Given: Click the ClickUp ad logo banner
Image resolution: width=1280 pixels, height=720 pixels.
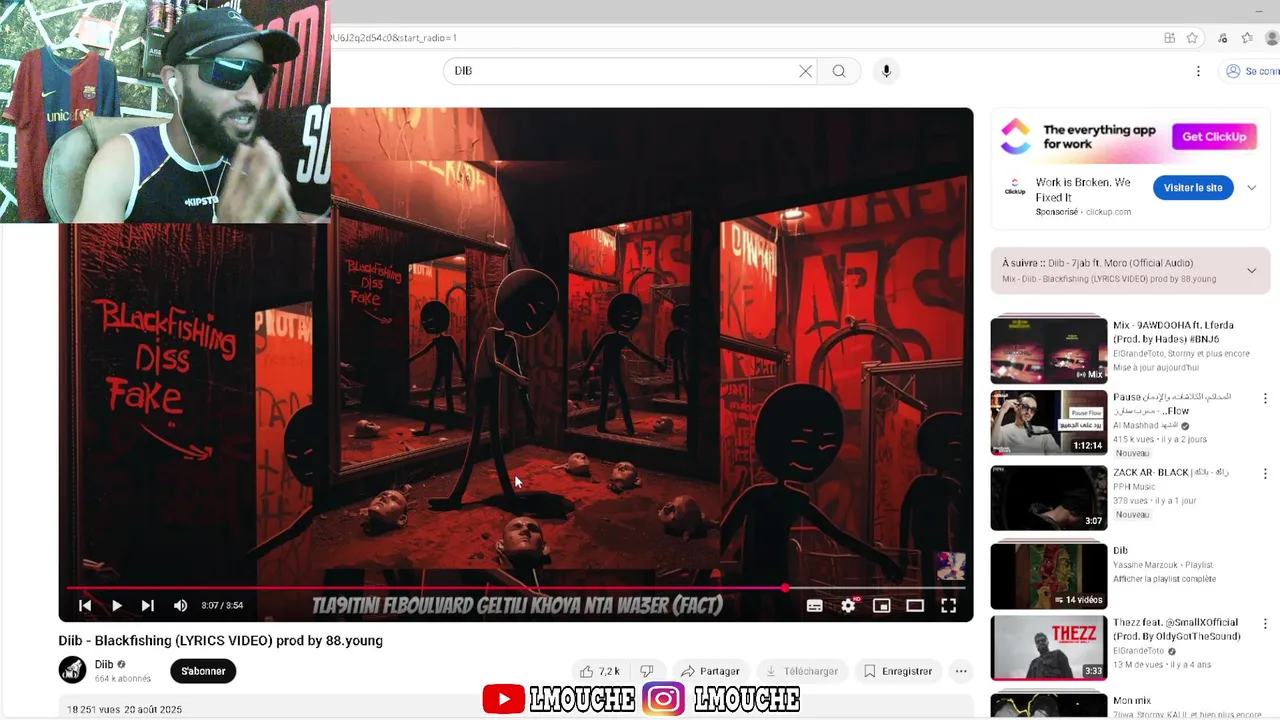Looking at the screenshot, I should pyautogui.click(x=1130, y=137).
